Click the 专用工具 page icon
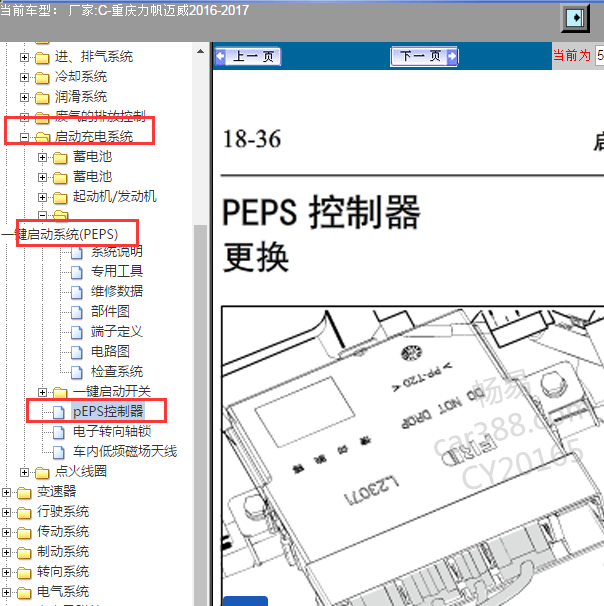 tap(77, 272)
